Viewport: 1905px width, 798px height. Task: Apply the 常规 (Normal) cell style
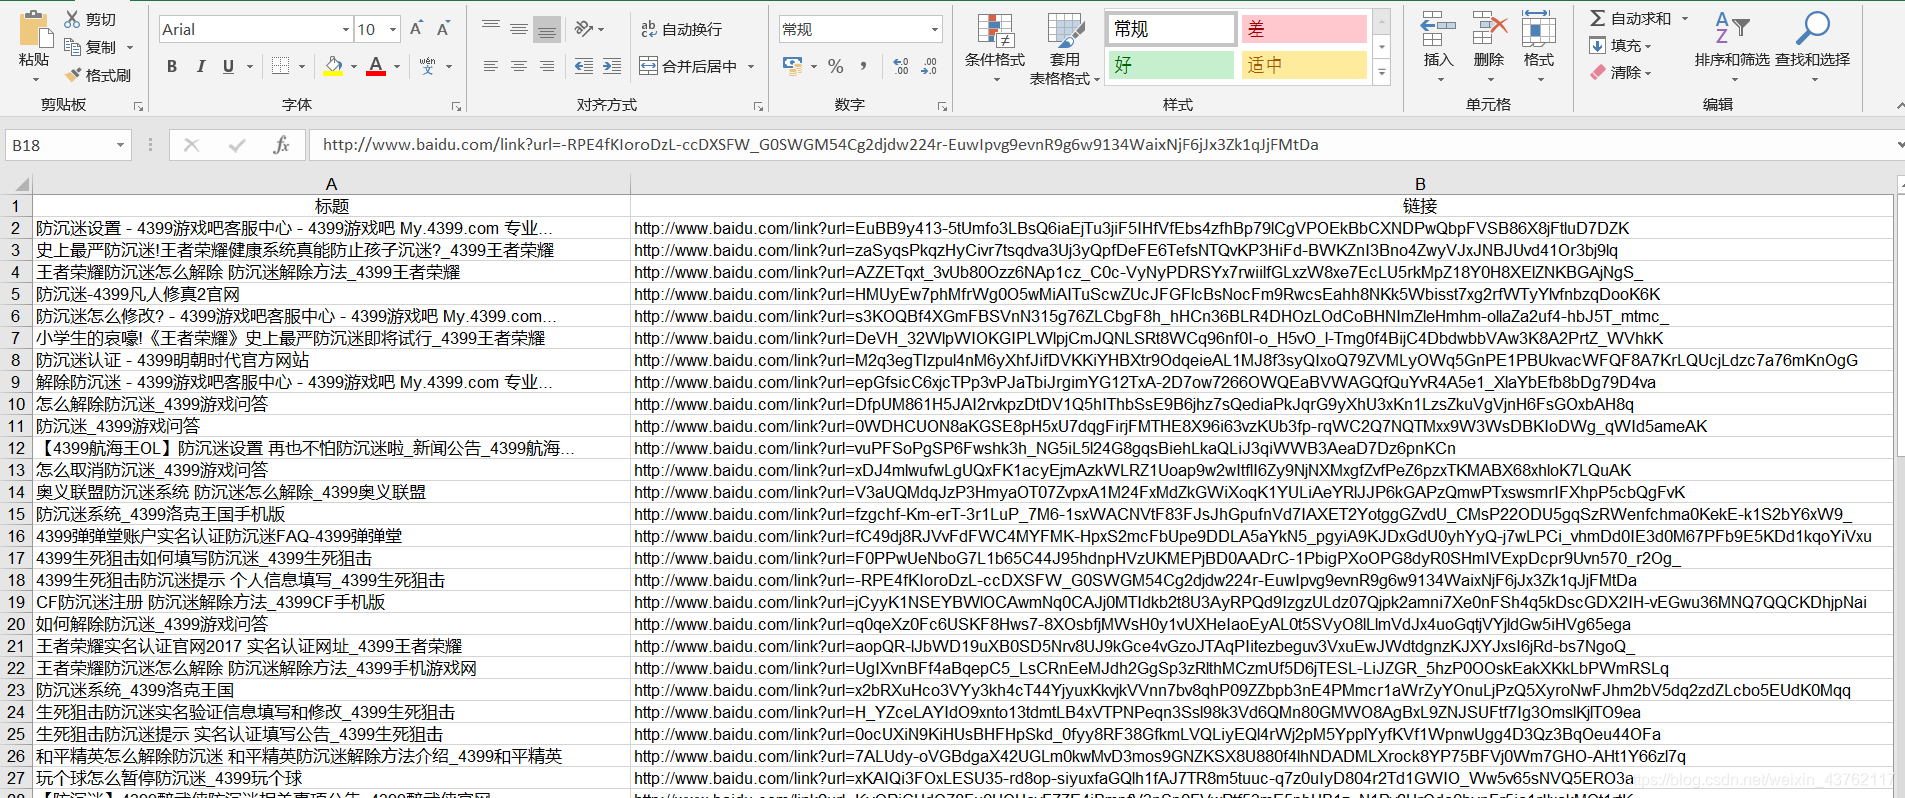click(1171, 29)
